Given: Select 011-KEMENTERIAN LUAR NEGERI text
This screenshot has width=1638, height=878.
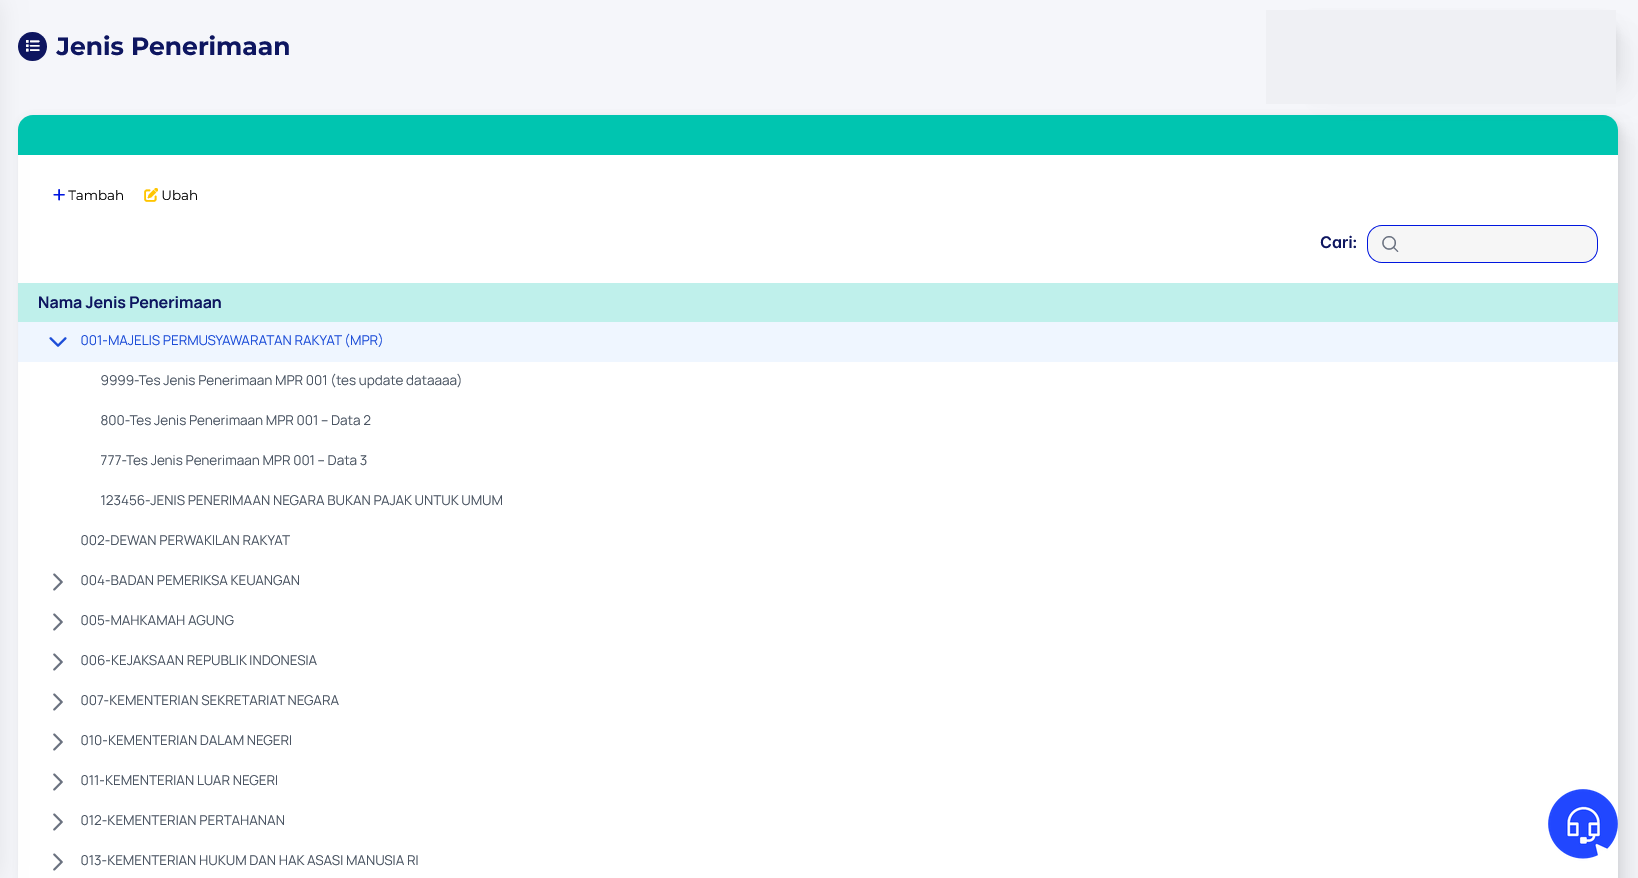Looking at the screenshot, I should [x=179, y=781].
